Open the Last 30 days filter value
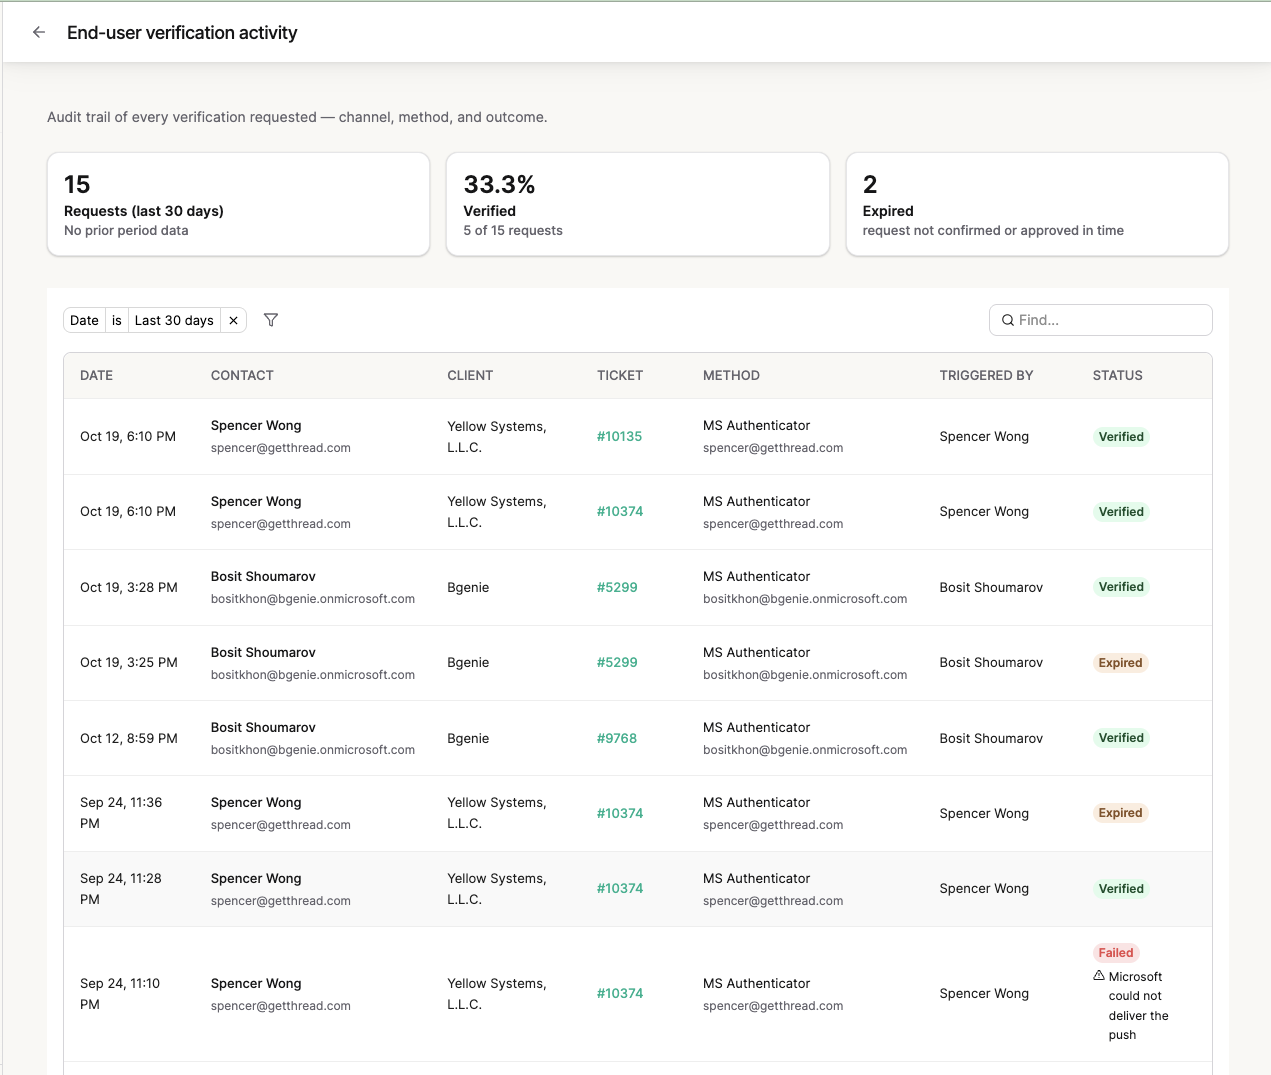Screen dimensions: 1271x1075 pyautogui.click(x=174, y=320)
